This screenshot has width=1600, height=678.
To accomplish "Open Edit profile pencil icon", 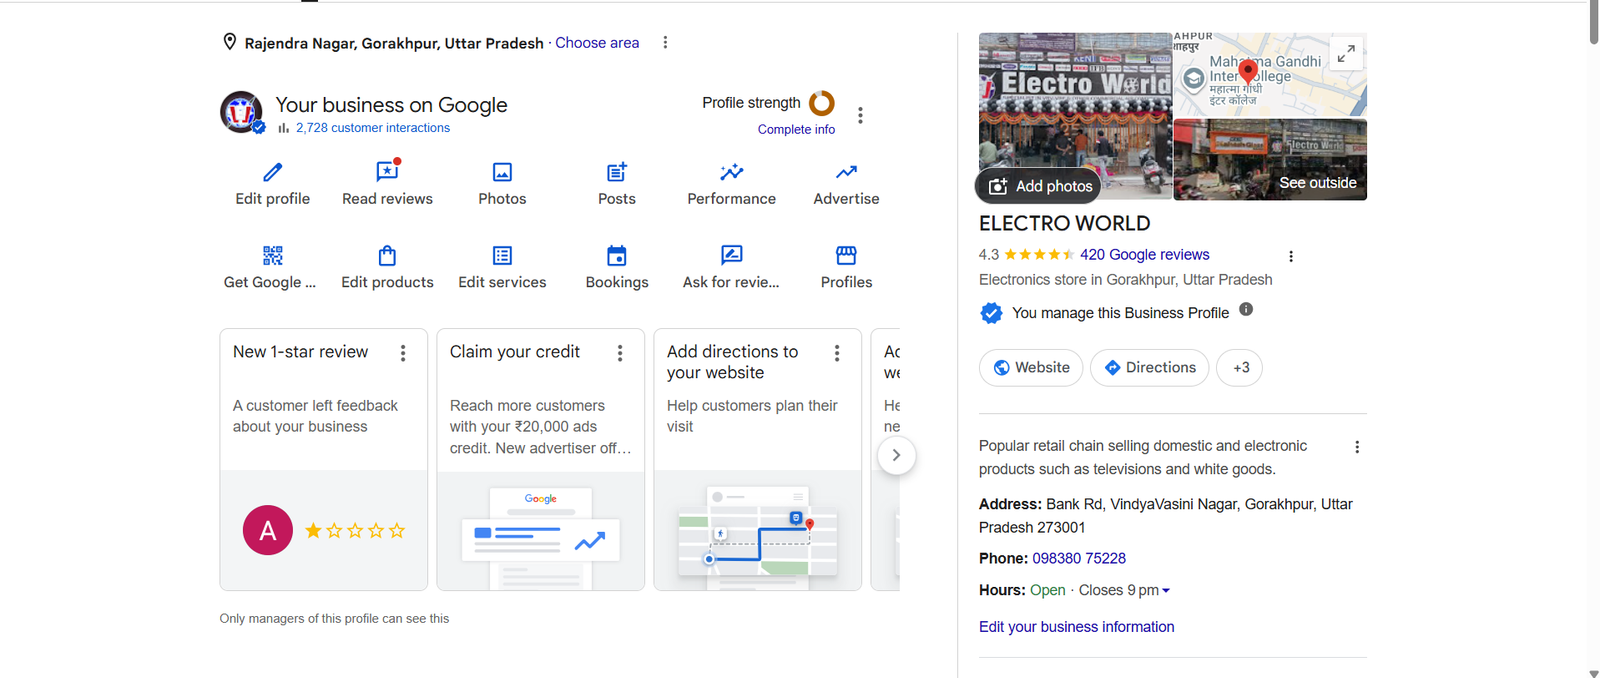I will click(x=272, y=172).
